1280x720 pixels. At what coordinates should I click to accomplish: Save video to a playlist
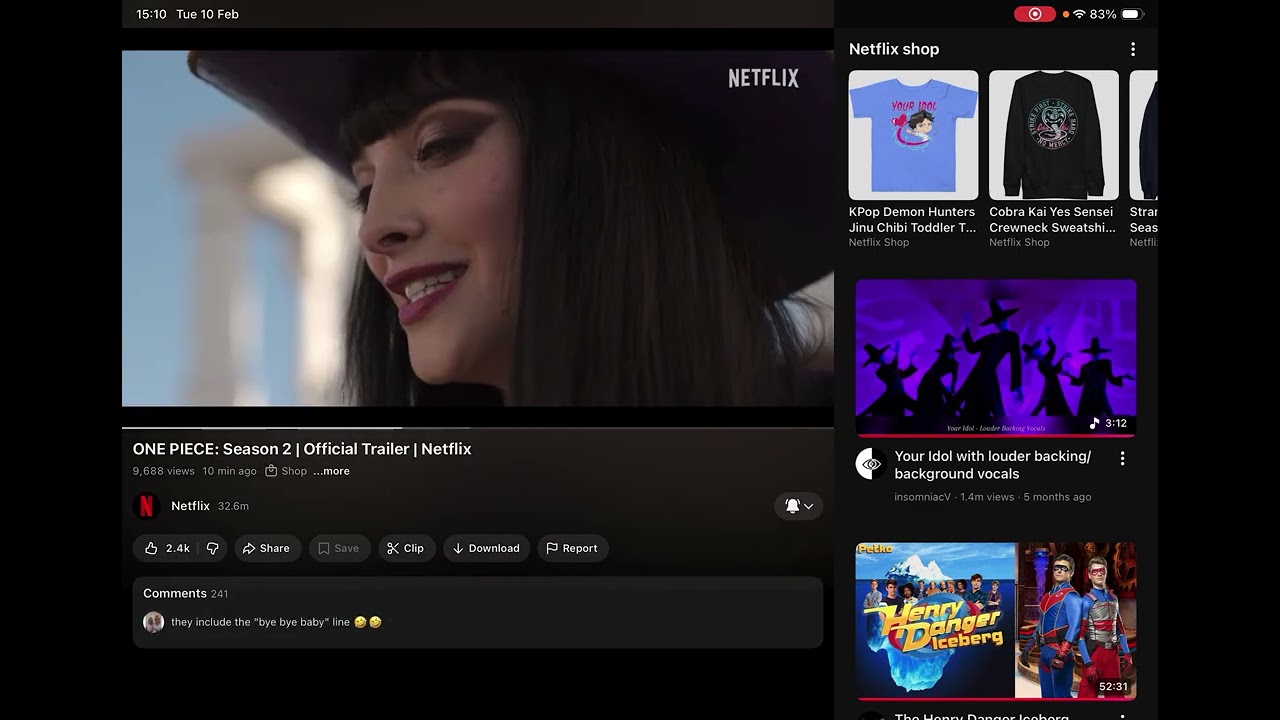[x=339, y=548]
